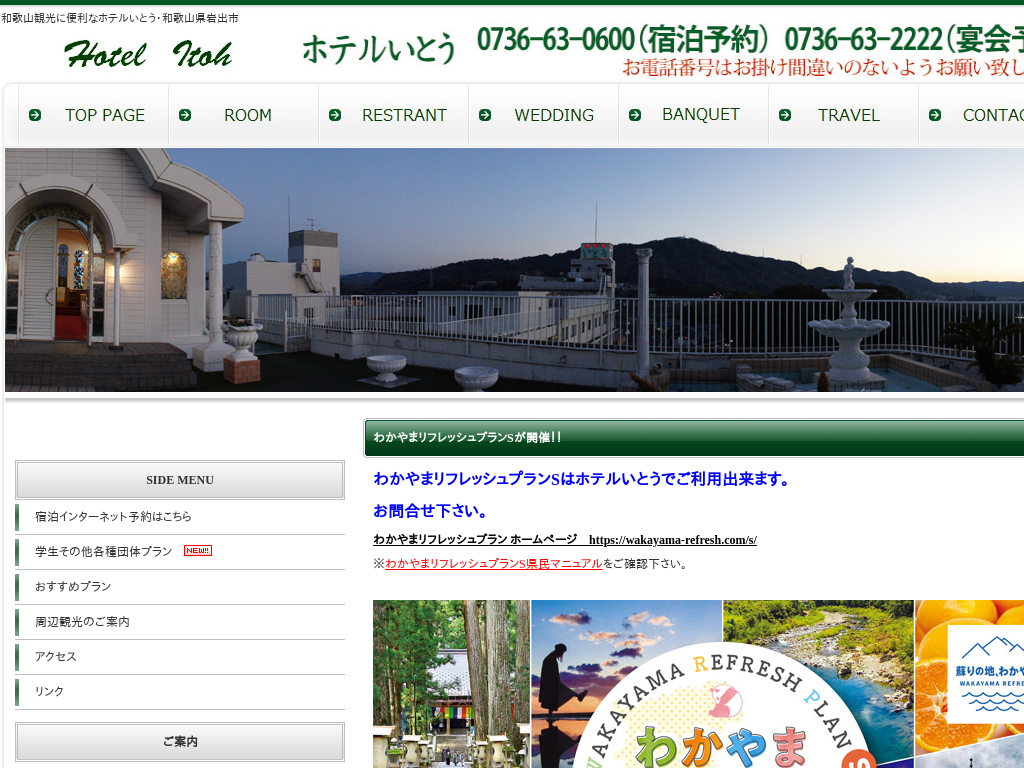
Task: Click the ホテルいとう title text
Action: coord(379,49)
